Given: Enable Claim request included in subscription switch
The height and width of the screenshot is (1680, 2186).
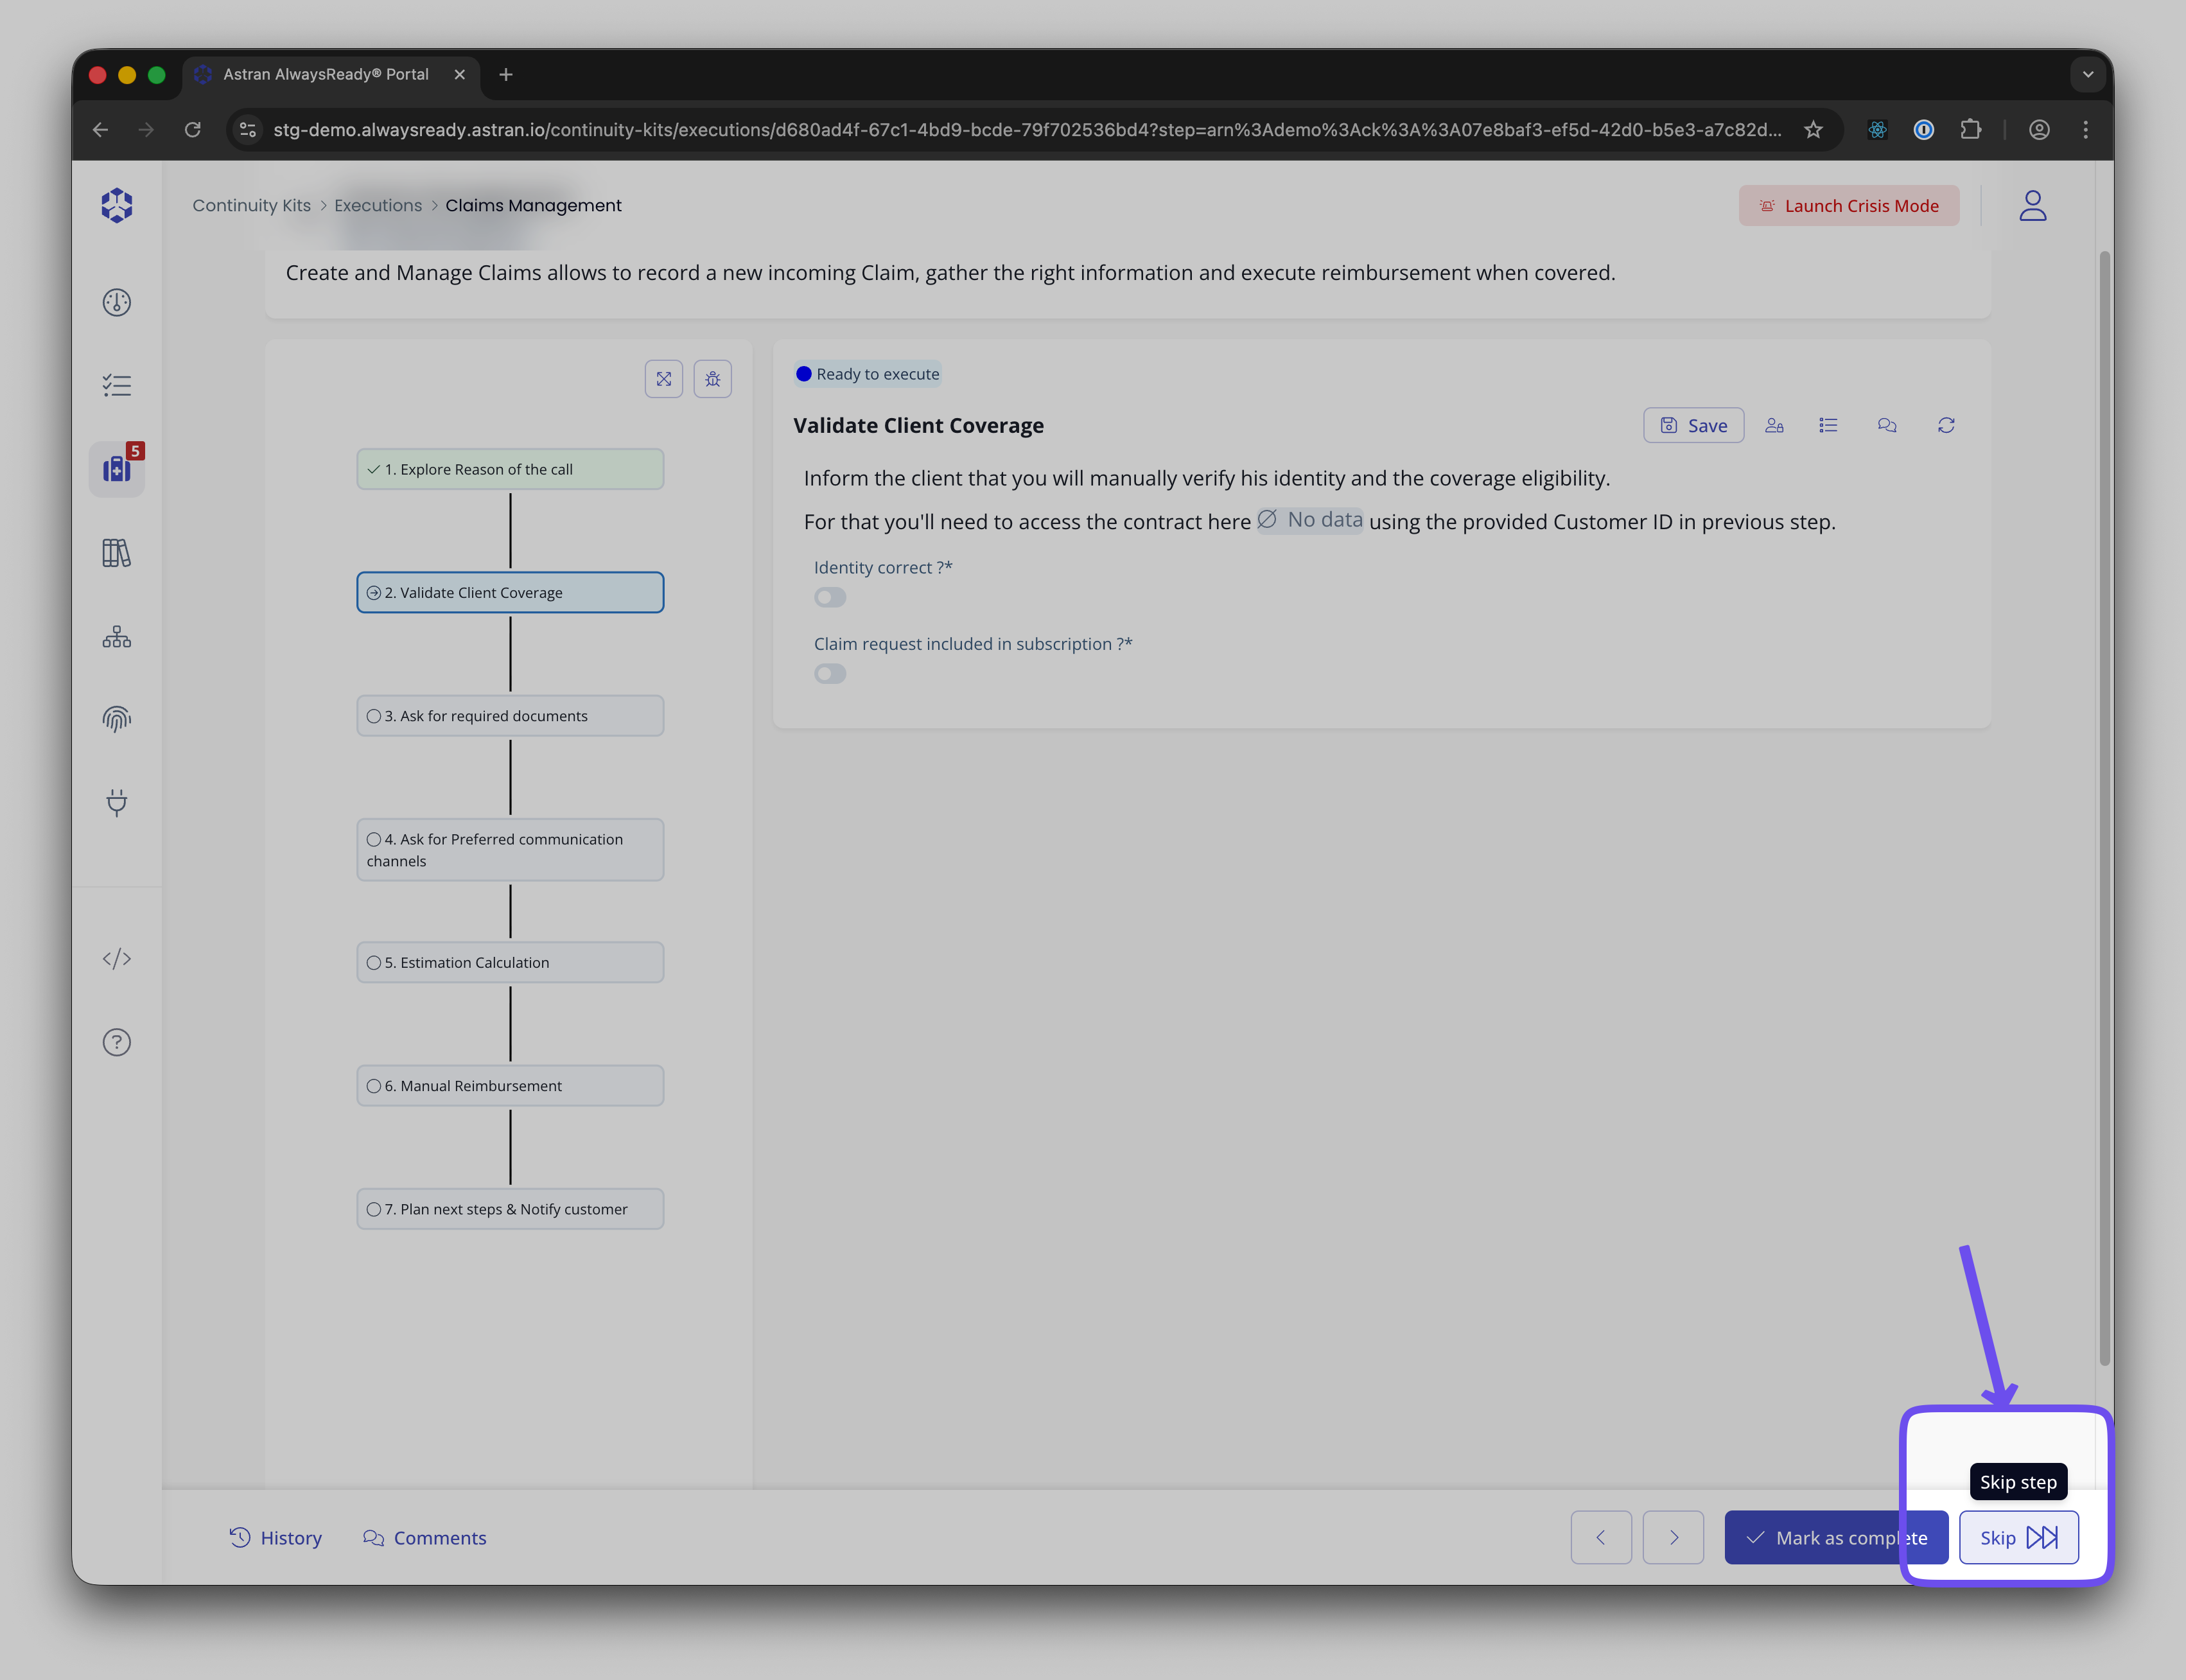Looking at the screenshot, I should (830, 674).
